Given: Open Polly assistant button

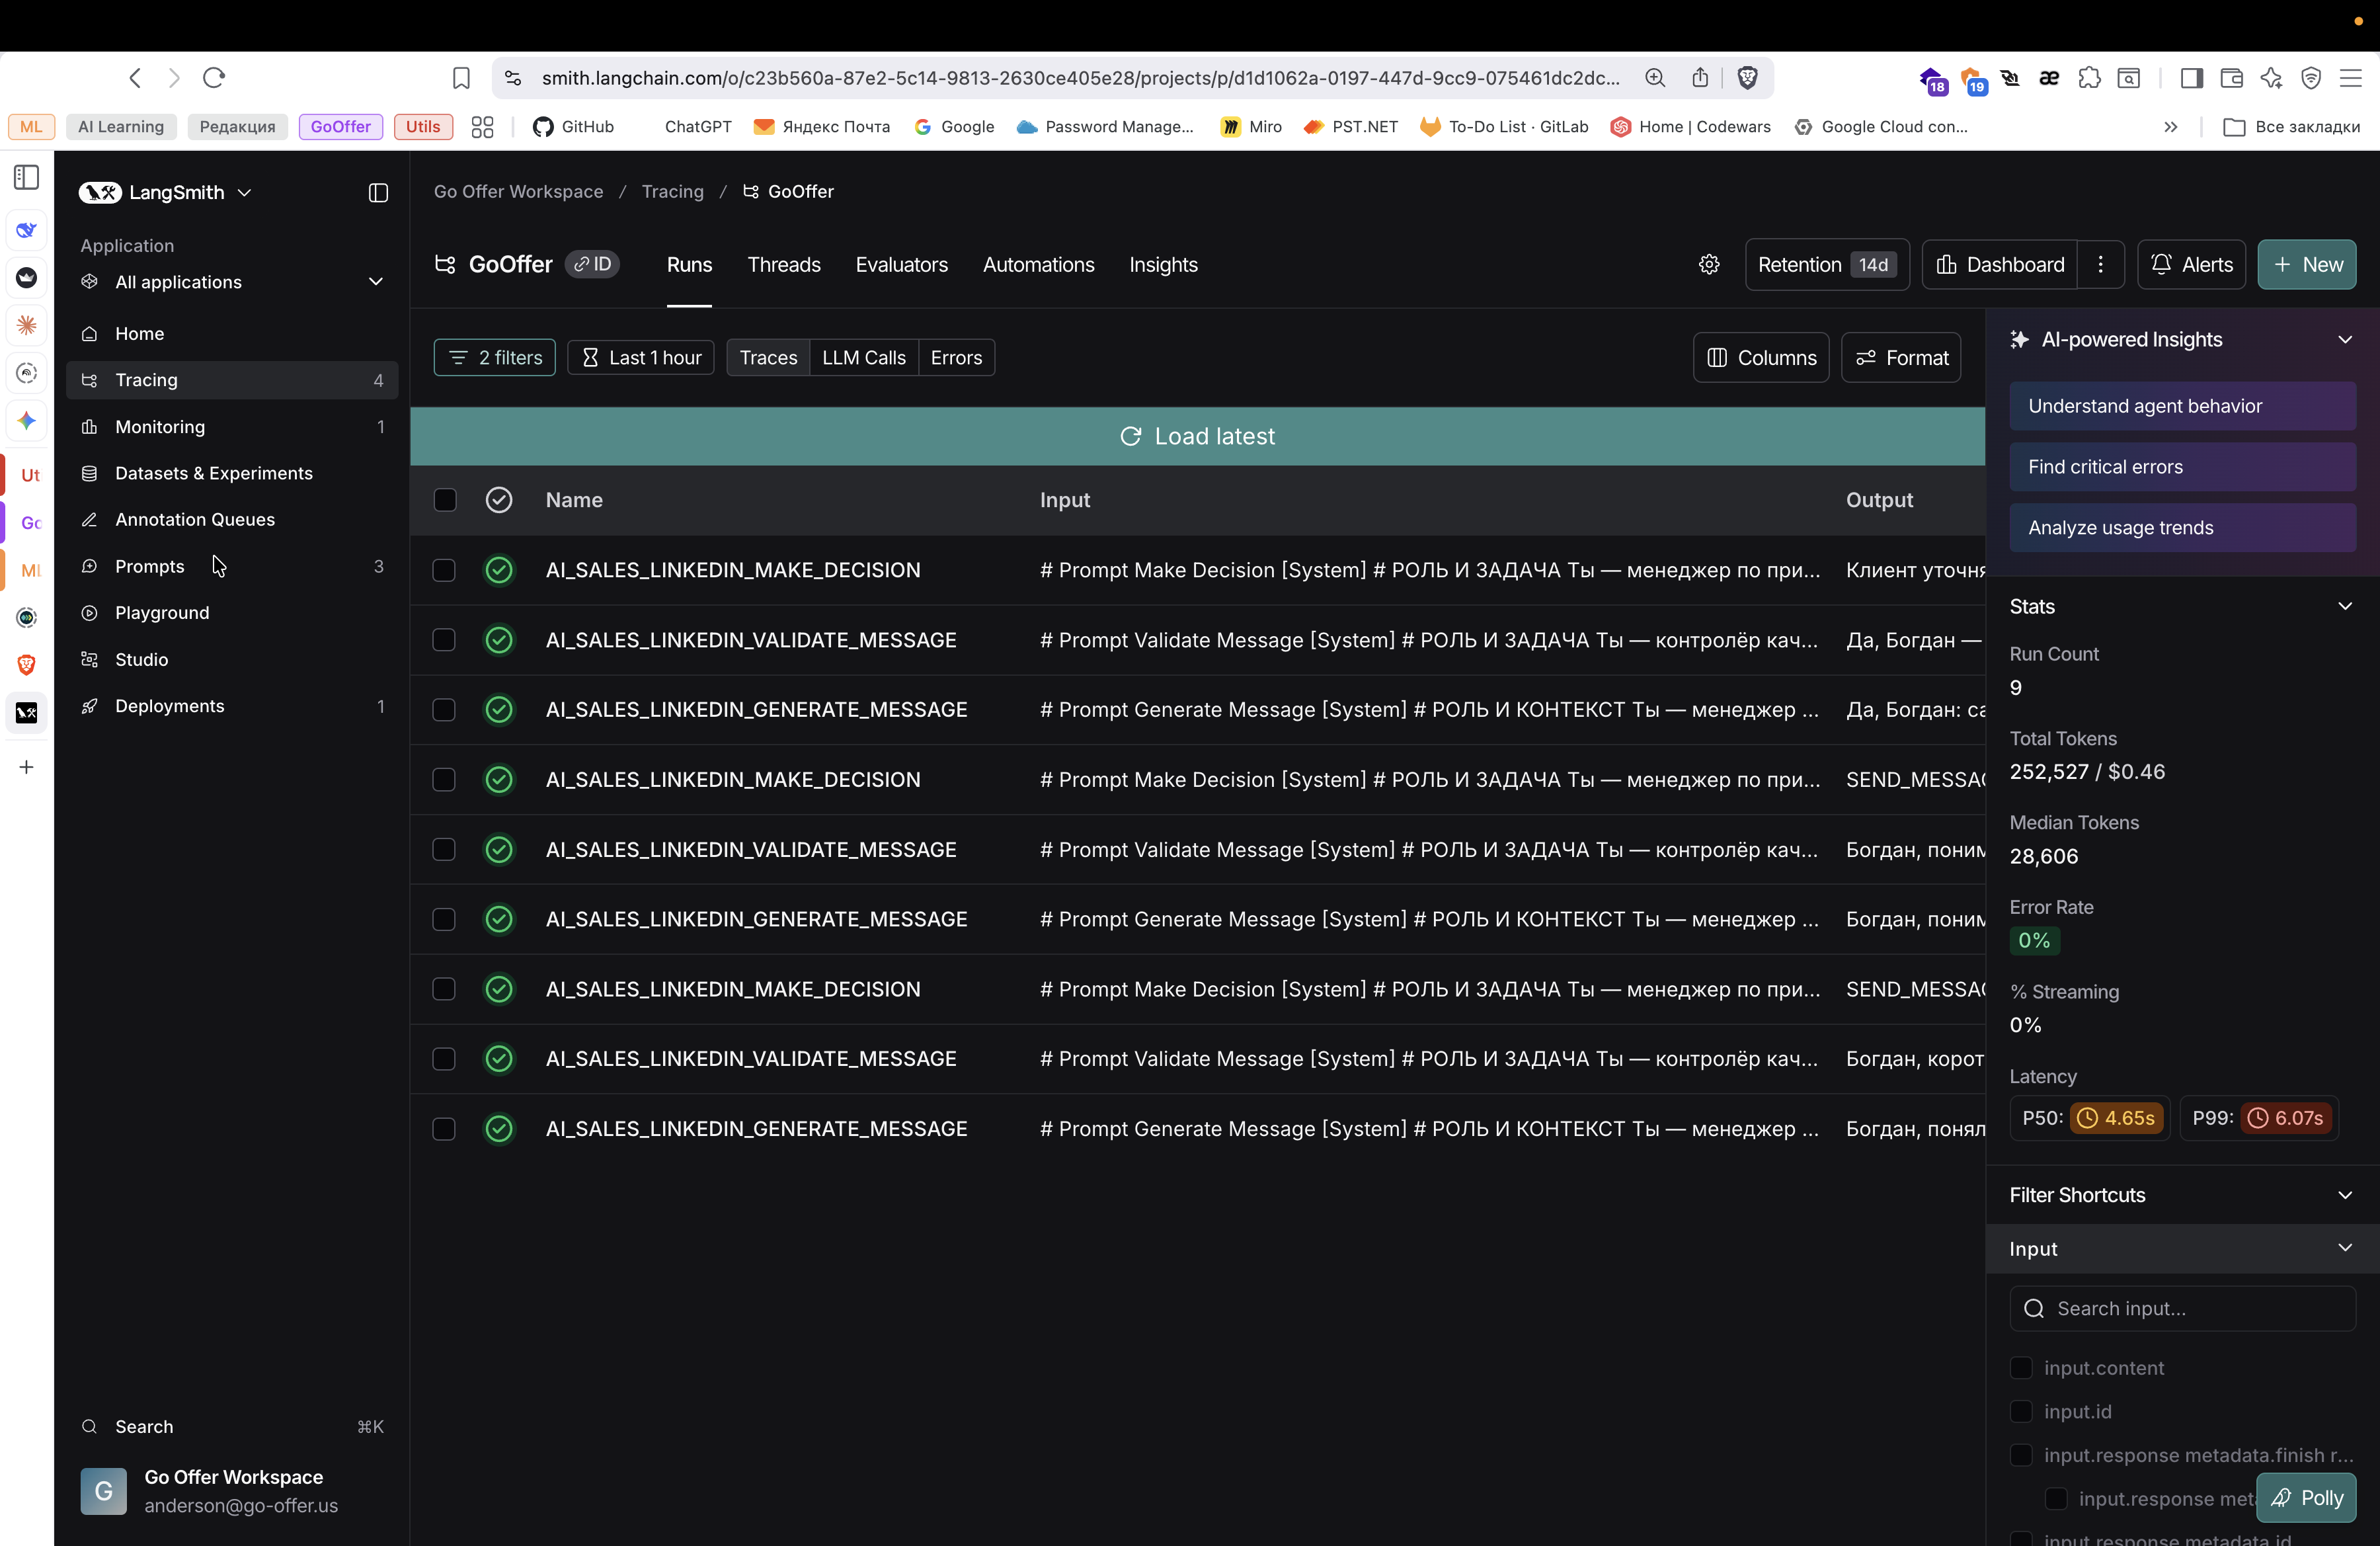Looking at the screenshot, I should coord(2306,1497).
